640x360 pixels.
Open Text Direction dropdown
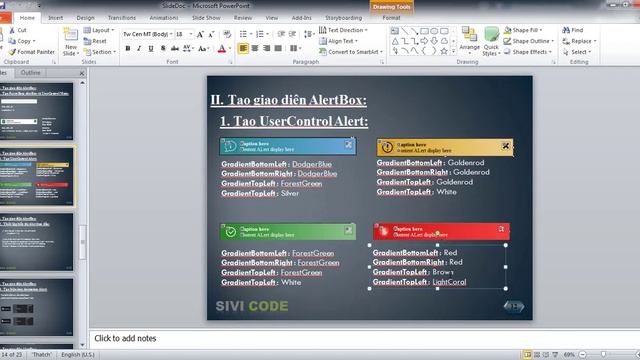[x=343, y=30]
